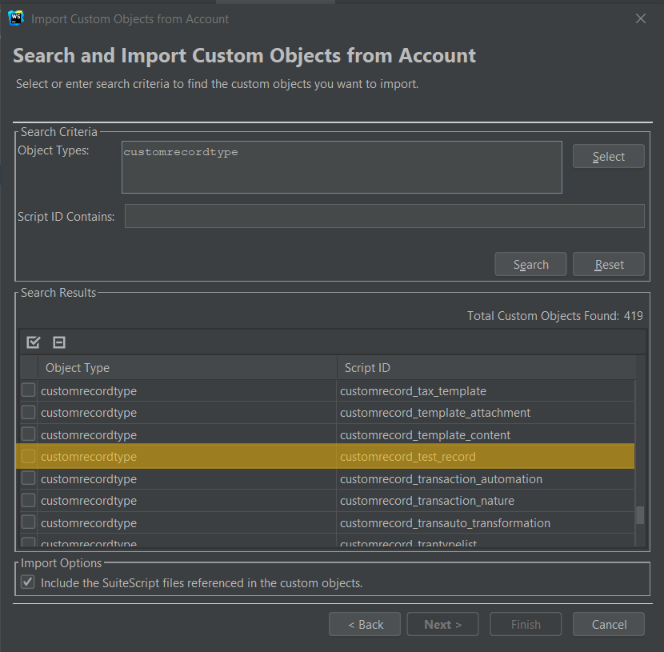Image resolution: width=664 pixels, height=652 pixels.
Task: Select the customrecord_transaction_nature Script ID cell
Action: tap(486, 501)
